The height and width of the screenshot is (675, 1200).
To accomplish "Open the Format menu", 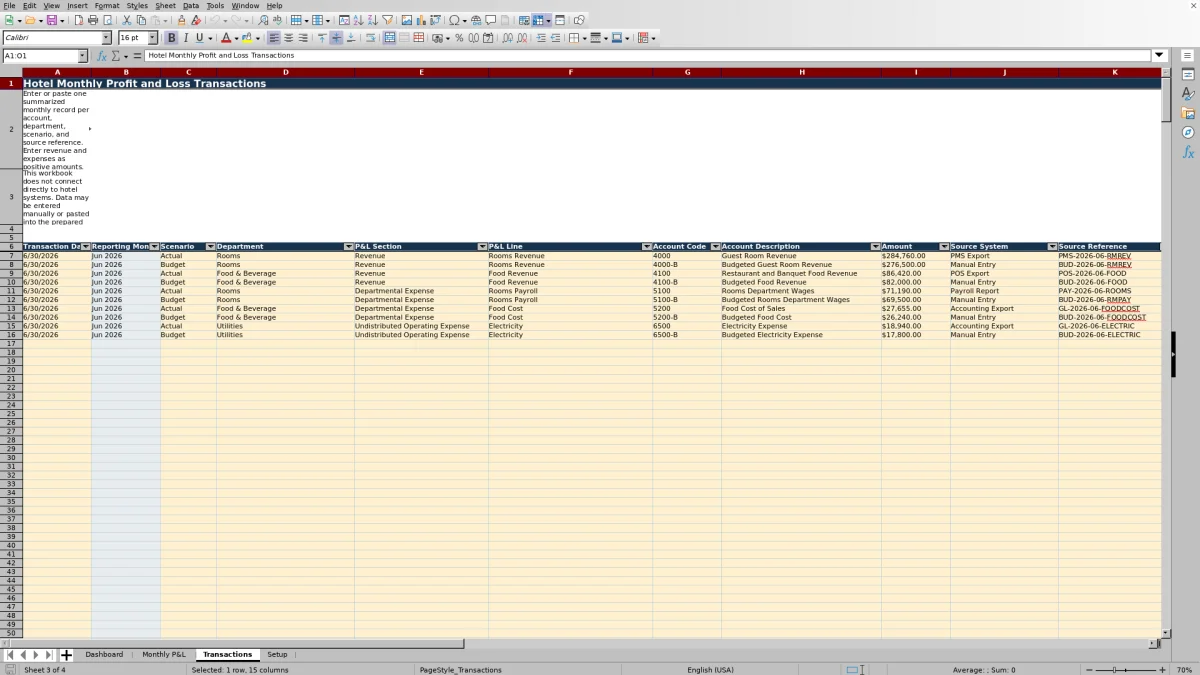I will (107, 6).
